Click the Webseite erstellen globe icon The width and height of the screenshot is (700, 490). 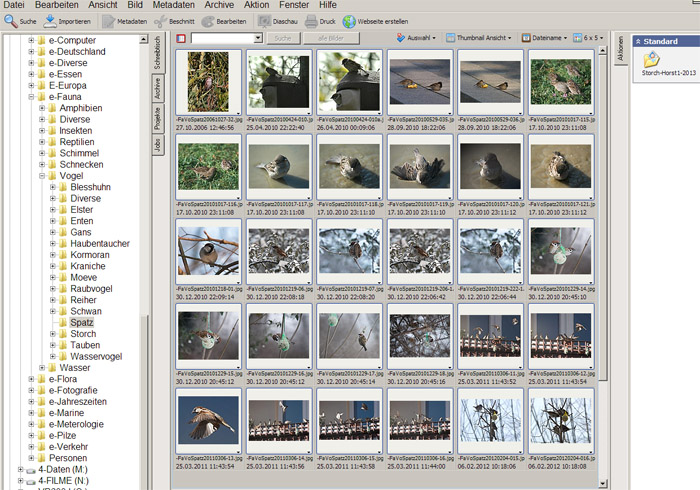tap(349, 21)
